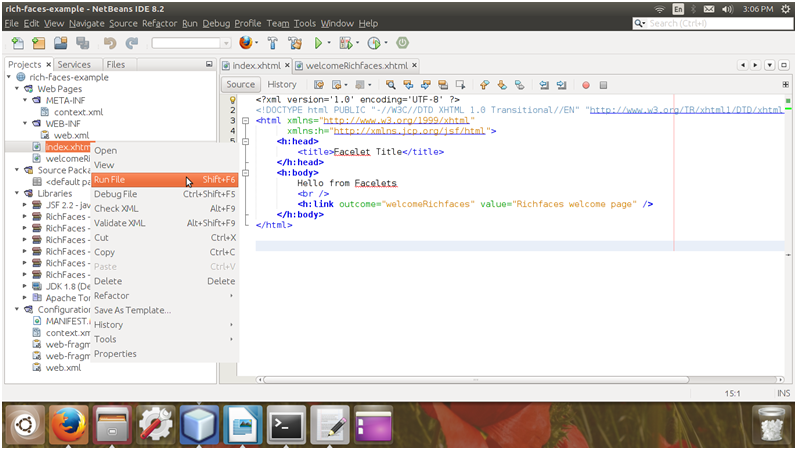Click the Profile Project clock icon
This screenshot has height=450, width=797.
coord(374,43)
